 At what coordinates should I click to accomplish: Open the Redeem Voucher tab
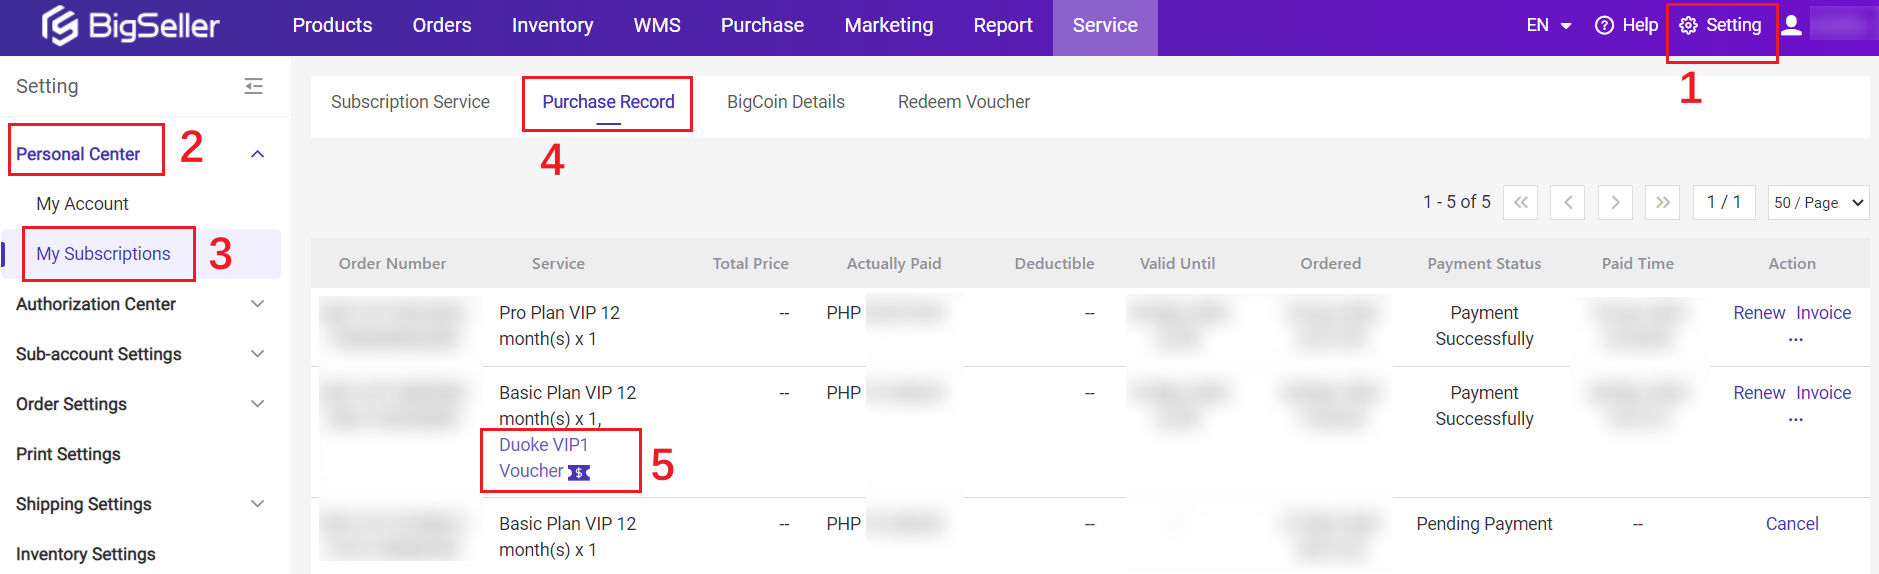tap(963, 102)
